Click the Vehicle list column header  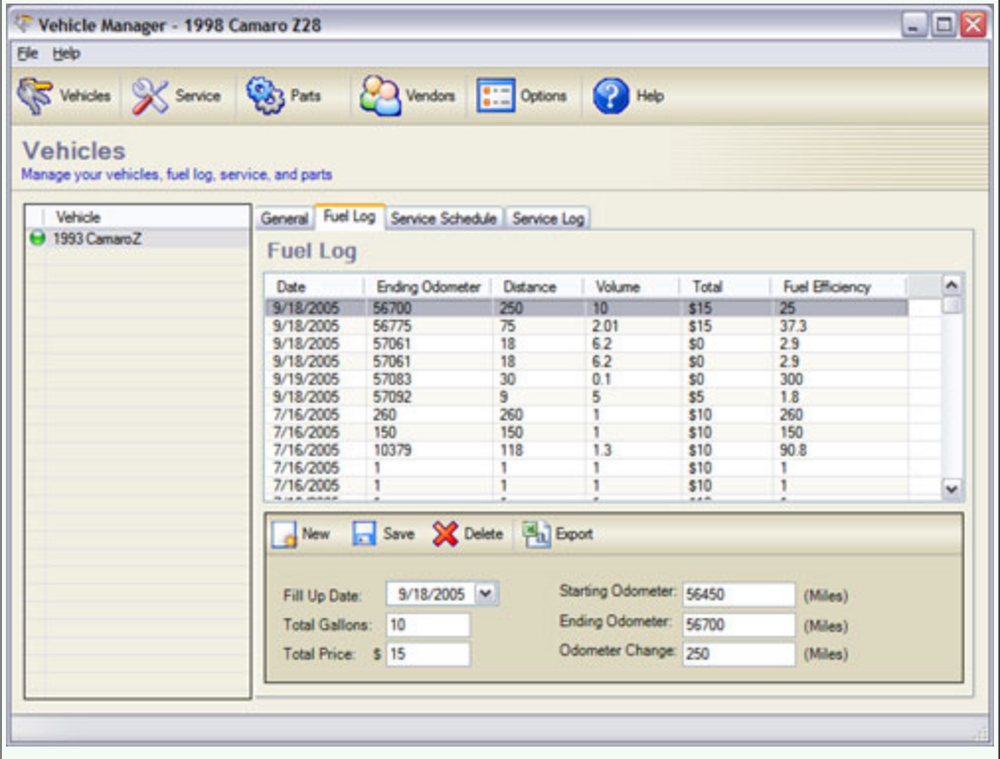pyautogui.click(x=147, y=217)
